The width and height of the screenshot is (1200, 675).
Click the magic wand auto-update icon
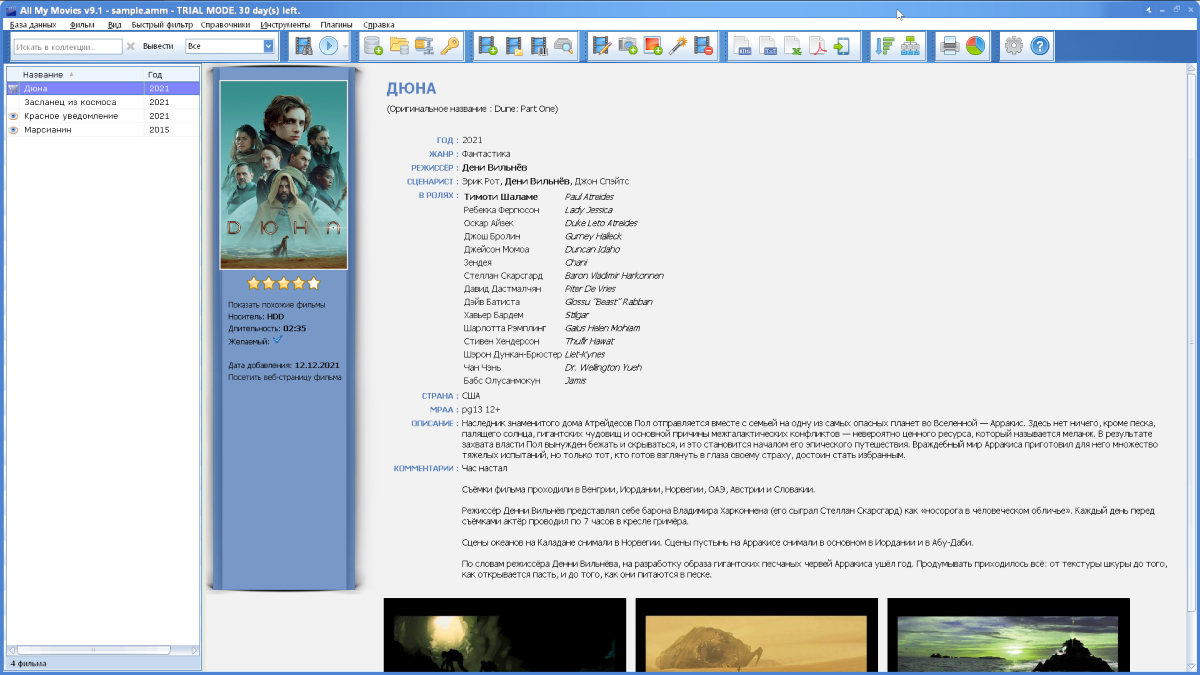coord(678,46)
